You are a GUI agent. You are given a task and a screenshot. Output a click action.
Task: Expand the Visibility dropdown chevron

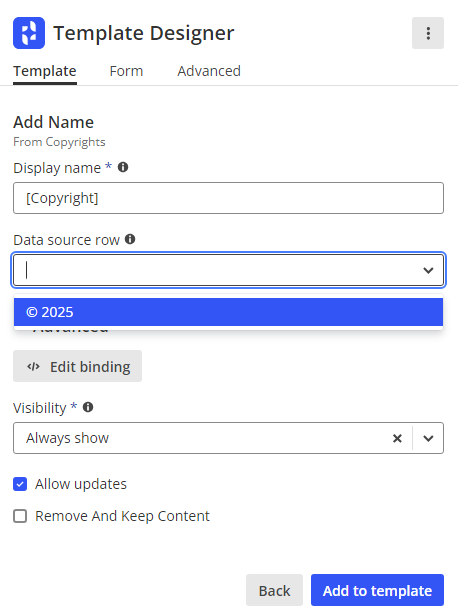(428, 438)
